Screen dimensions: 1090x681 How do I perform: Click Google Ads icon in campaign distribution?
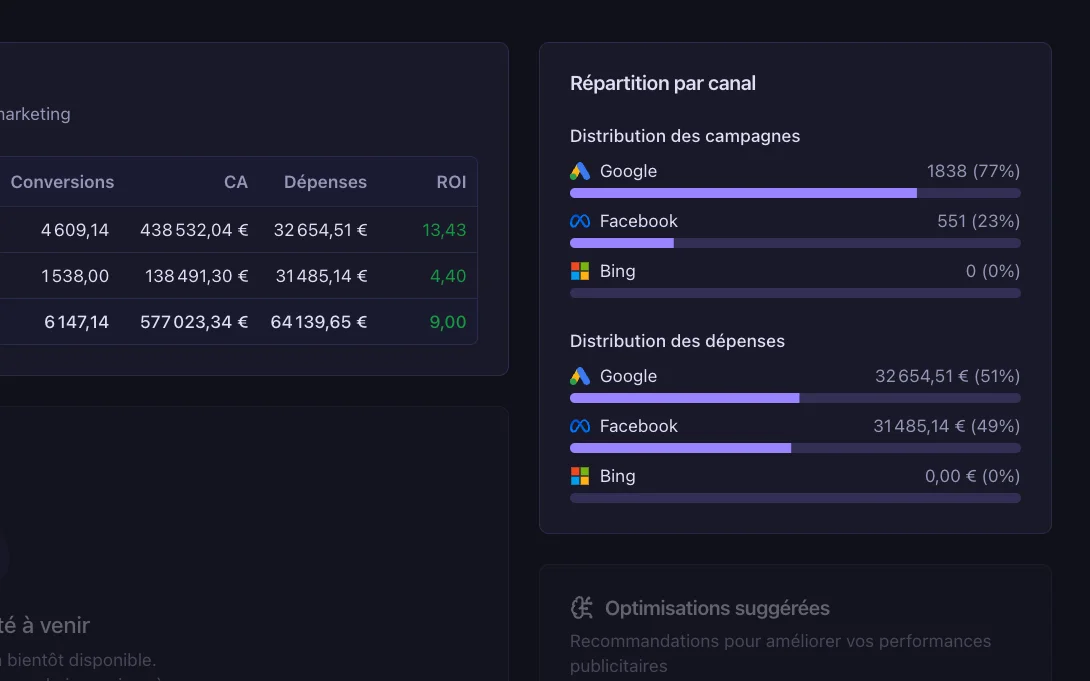click(580, 171)
